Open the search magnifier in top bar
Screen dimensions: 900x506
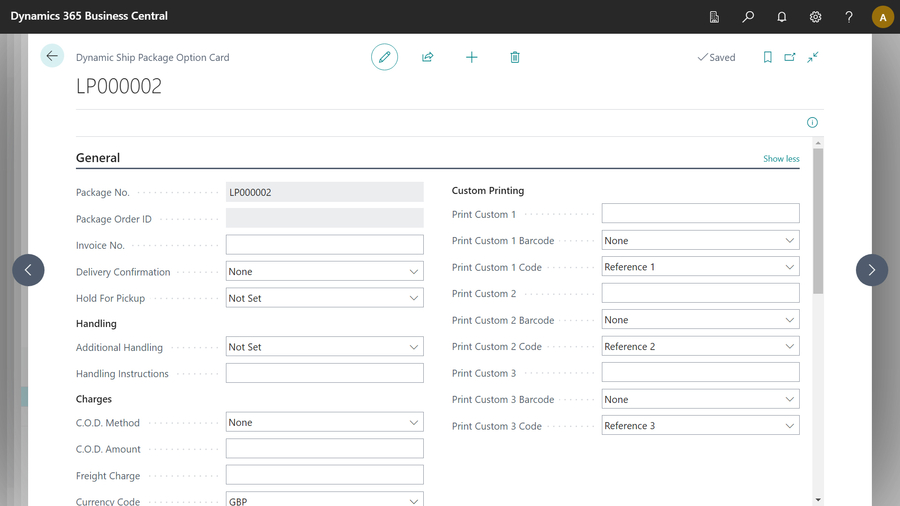(x=748, y=17)
